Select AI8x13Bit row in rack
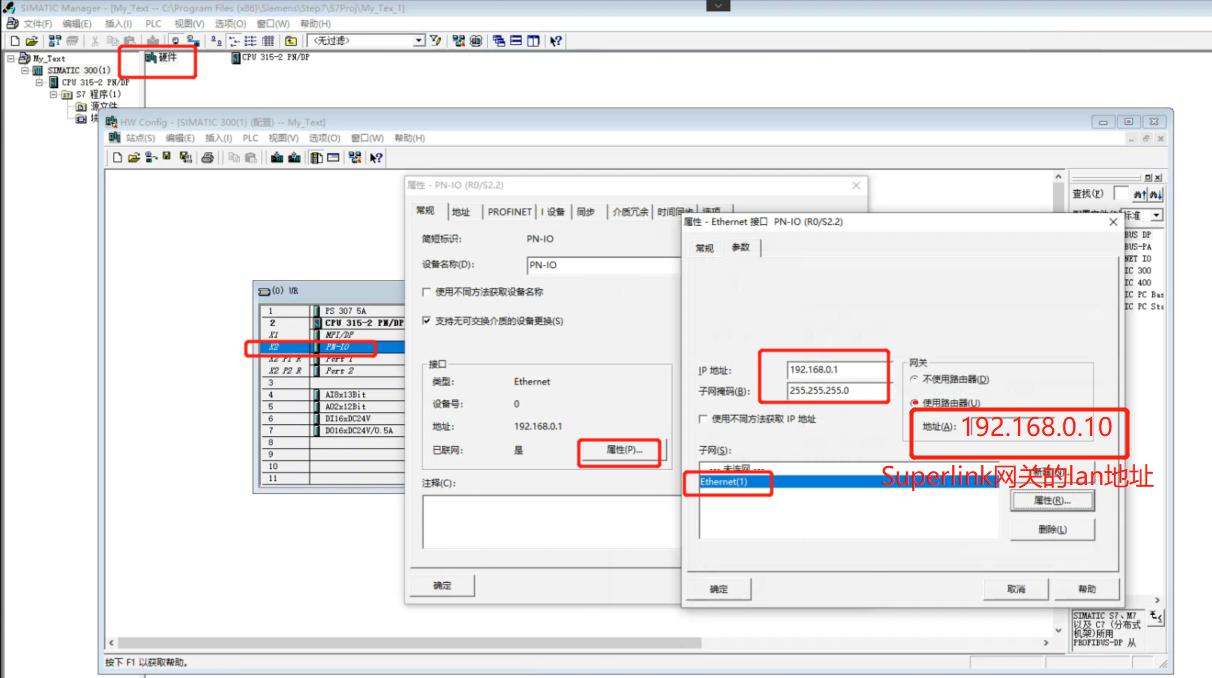 click(x=331, y=395)
